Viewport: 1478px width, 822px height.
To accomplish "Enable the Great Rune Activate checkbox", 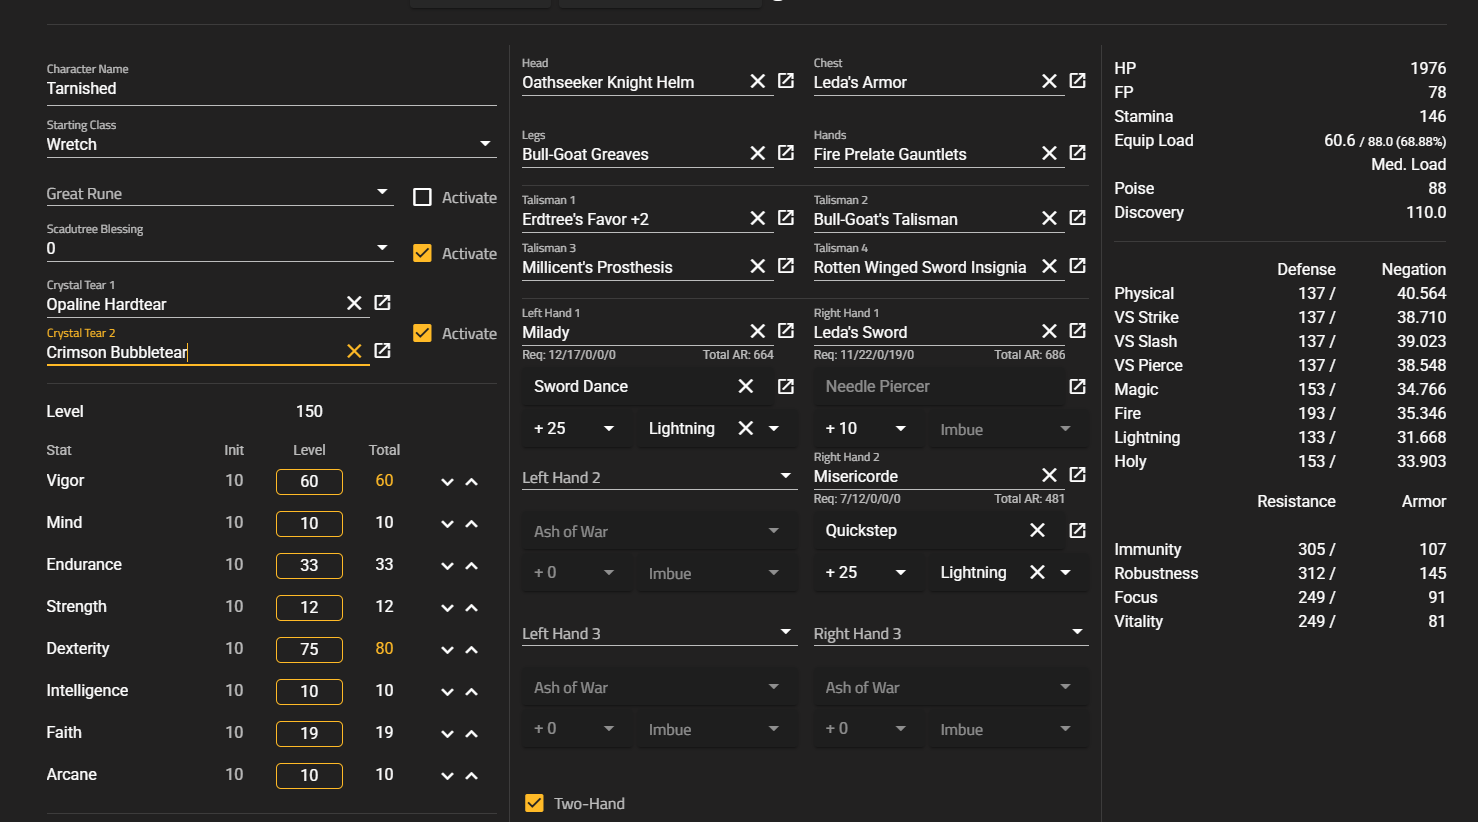I will (x=422, y=197).
